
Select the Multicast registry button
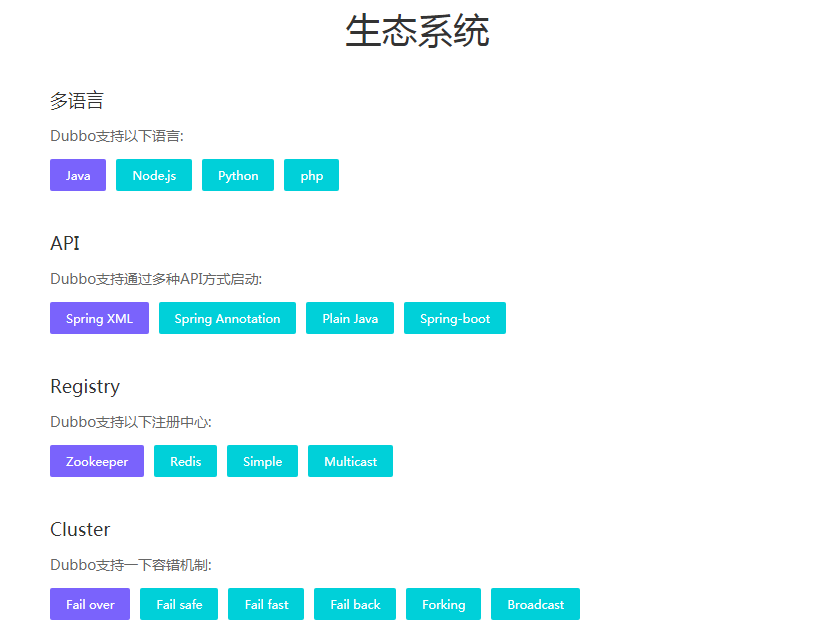pos(350,461)
